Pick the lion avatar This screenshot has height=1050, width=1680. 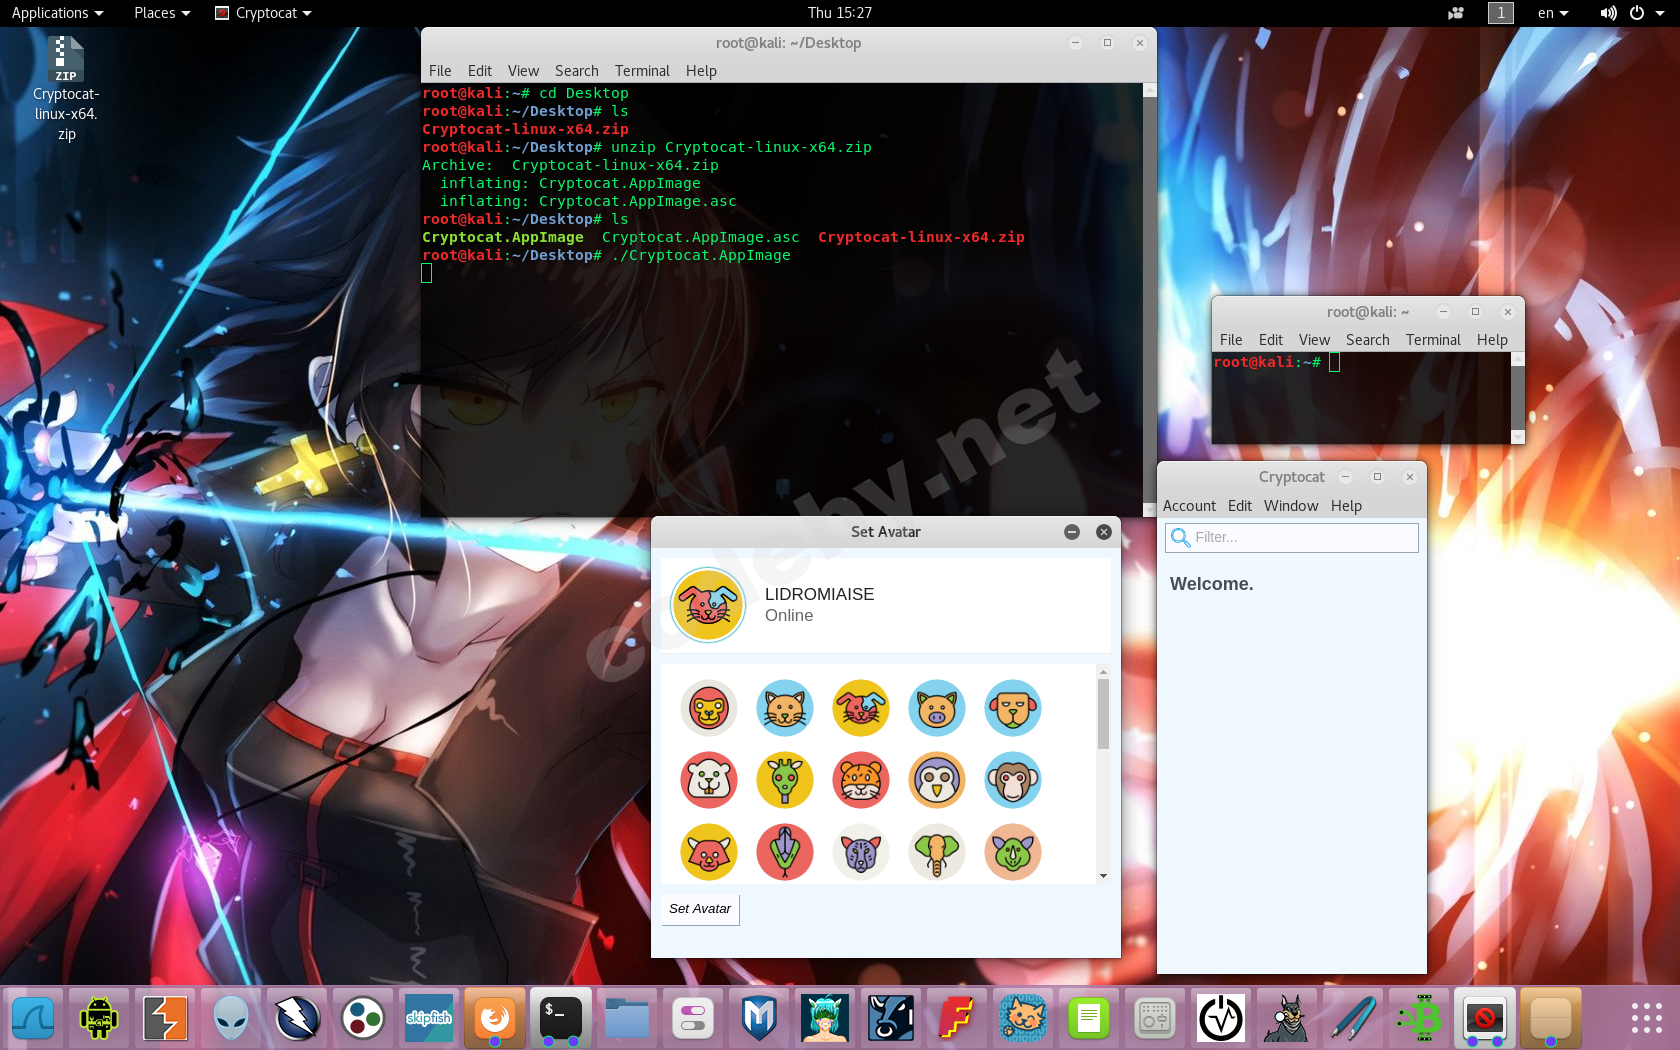[709, 708]
